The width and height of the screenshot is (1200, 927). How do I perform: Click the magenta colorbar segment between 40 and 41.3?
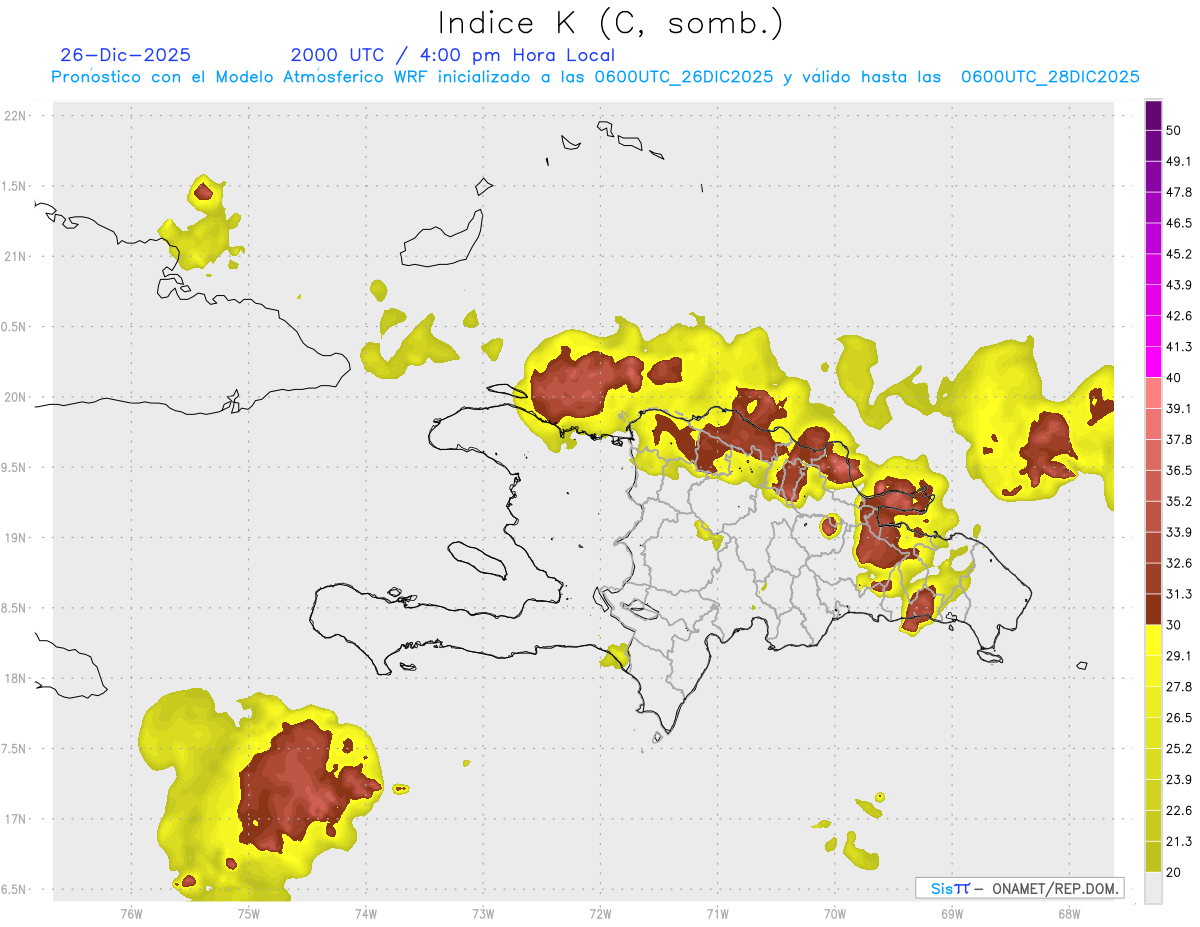pos(1153,362)
